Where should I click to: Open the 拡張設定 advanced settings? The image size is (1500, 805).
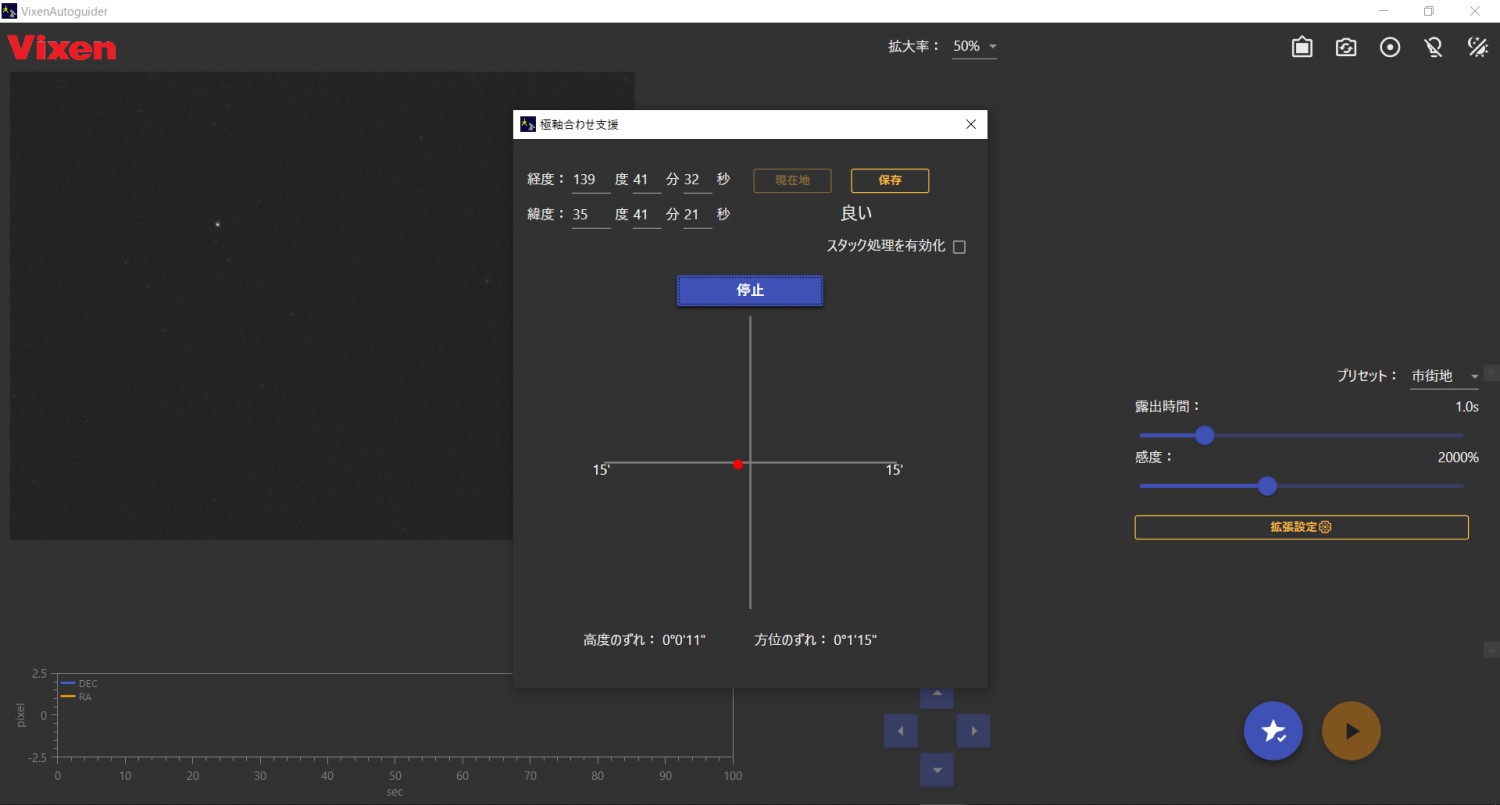click(1300, 527)
